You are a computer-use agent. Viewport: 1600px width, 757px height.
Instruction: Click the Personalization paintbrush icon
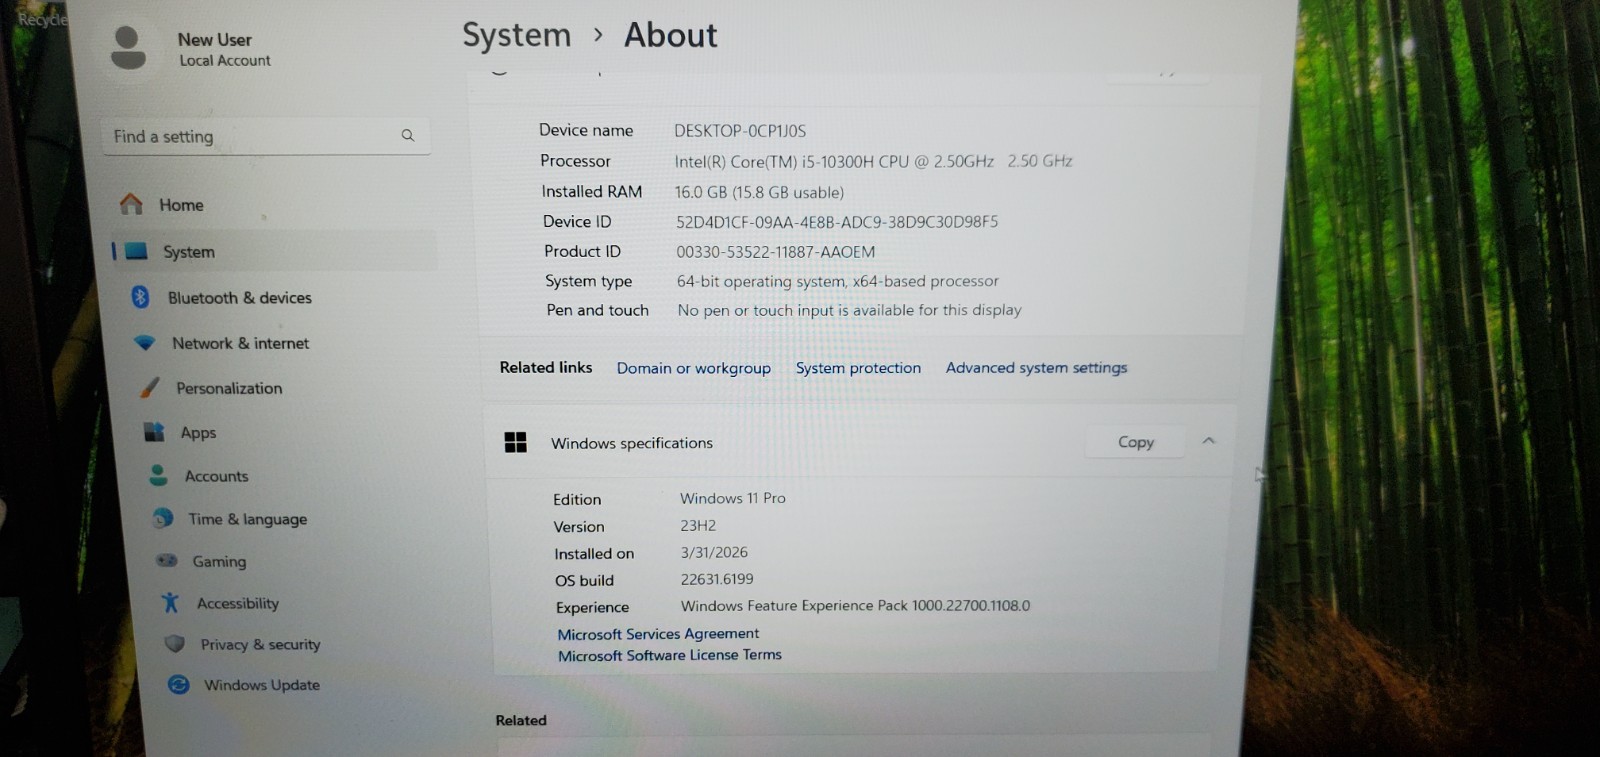(x=150, y=387)
